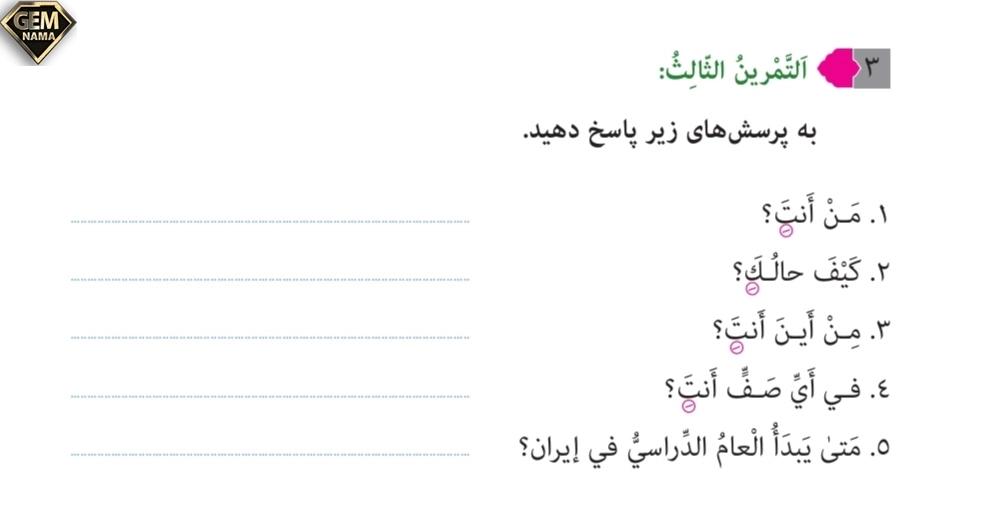Image resolution: width=1004 pixels, height=505 pixels.
Task: Click the pink circle under كَيْفَ حالُكَ
Action: (752, 289)
